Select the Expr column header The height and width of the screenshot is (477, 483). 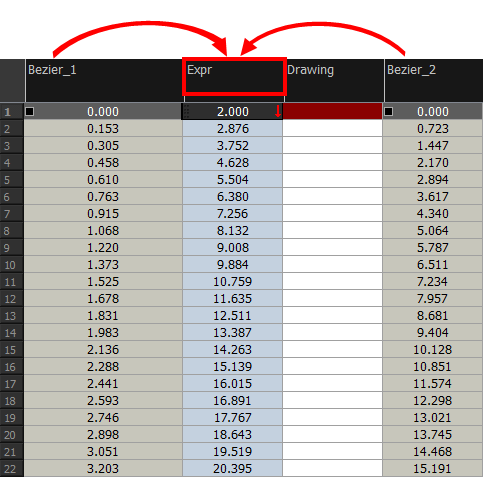[x=234, y=80]
